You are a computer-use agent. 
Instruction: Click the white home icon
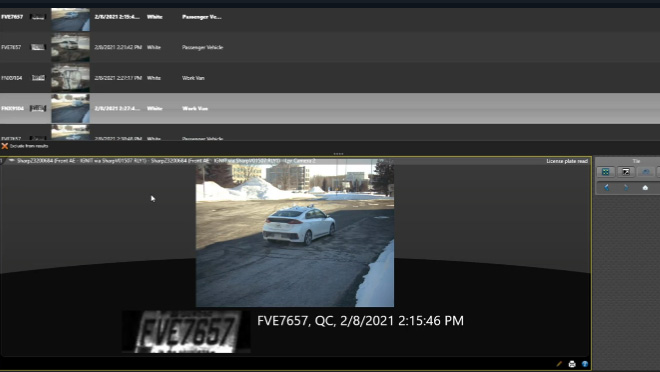coord(645,188)
